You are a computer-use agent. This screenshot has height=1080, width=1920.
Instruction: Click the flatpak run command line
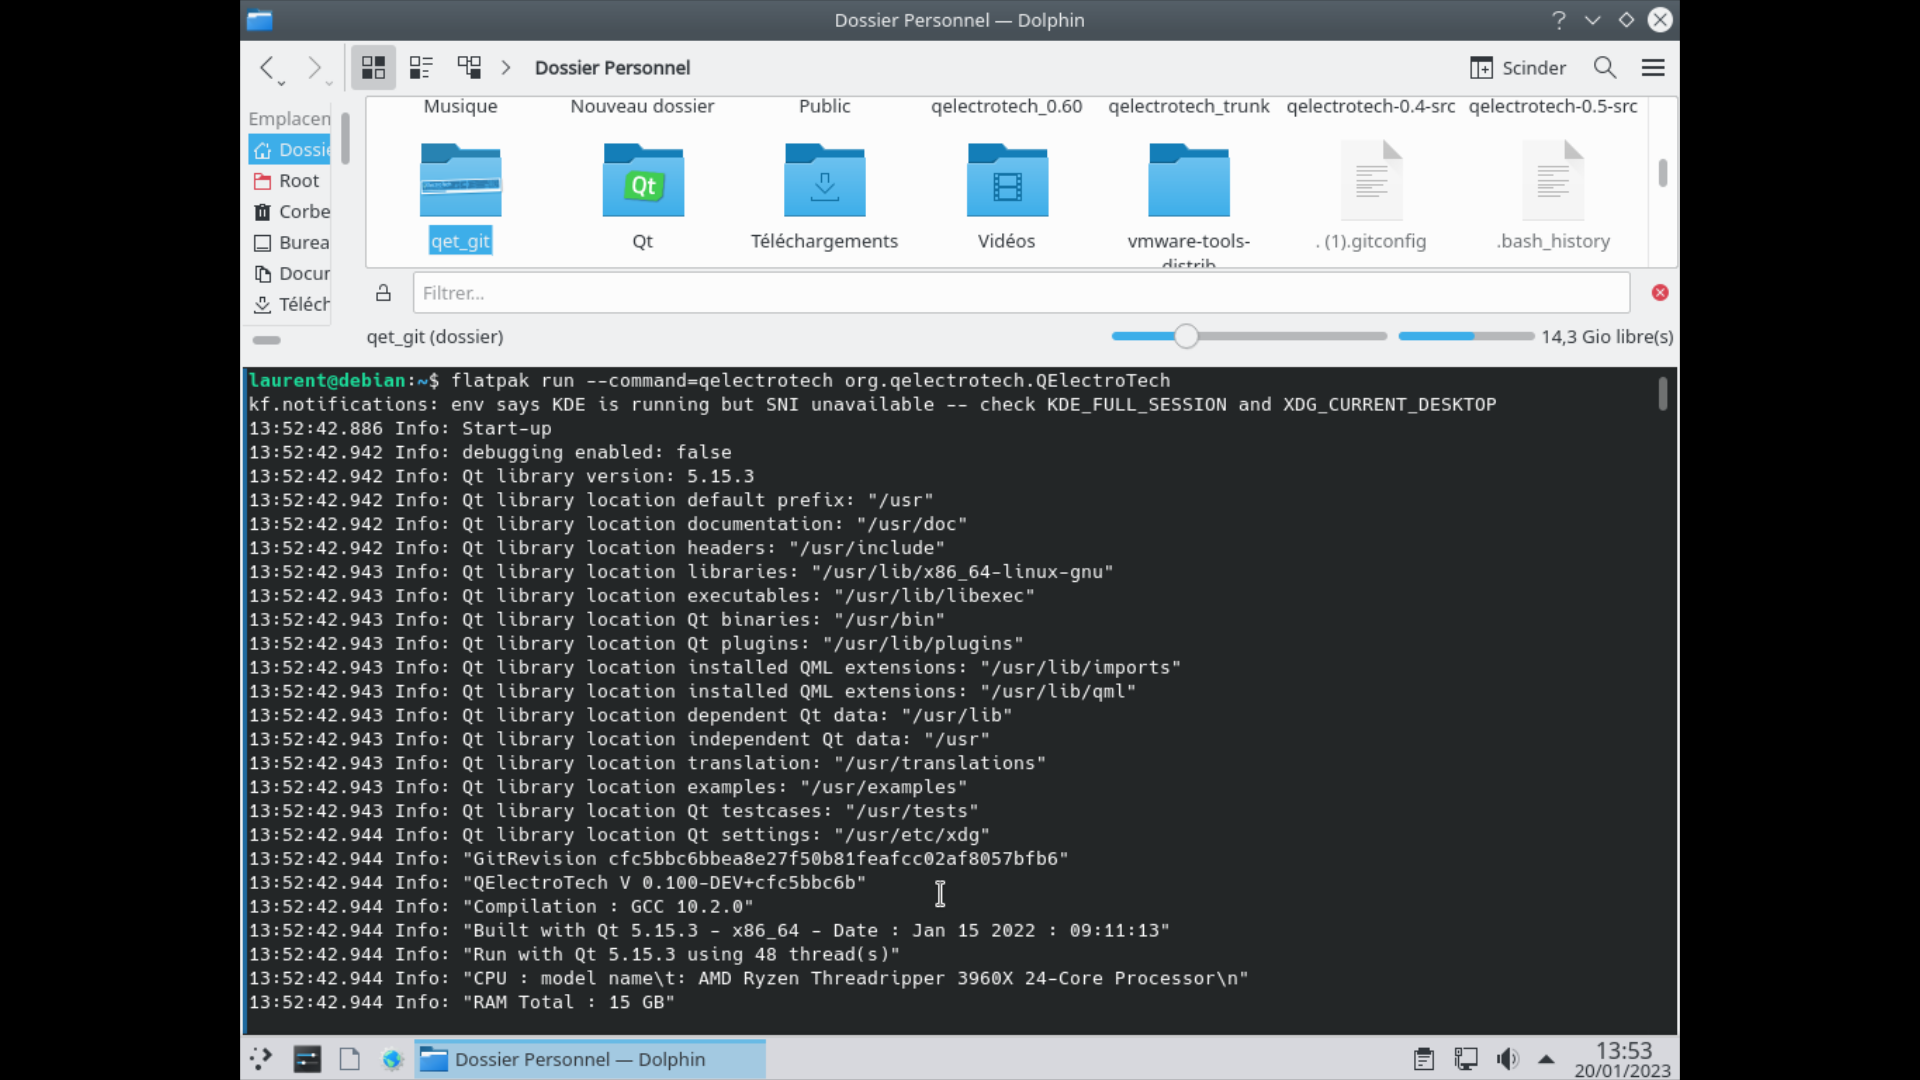coord(709,380)
